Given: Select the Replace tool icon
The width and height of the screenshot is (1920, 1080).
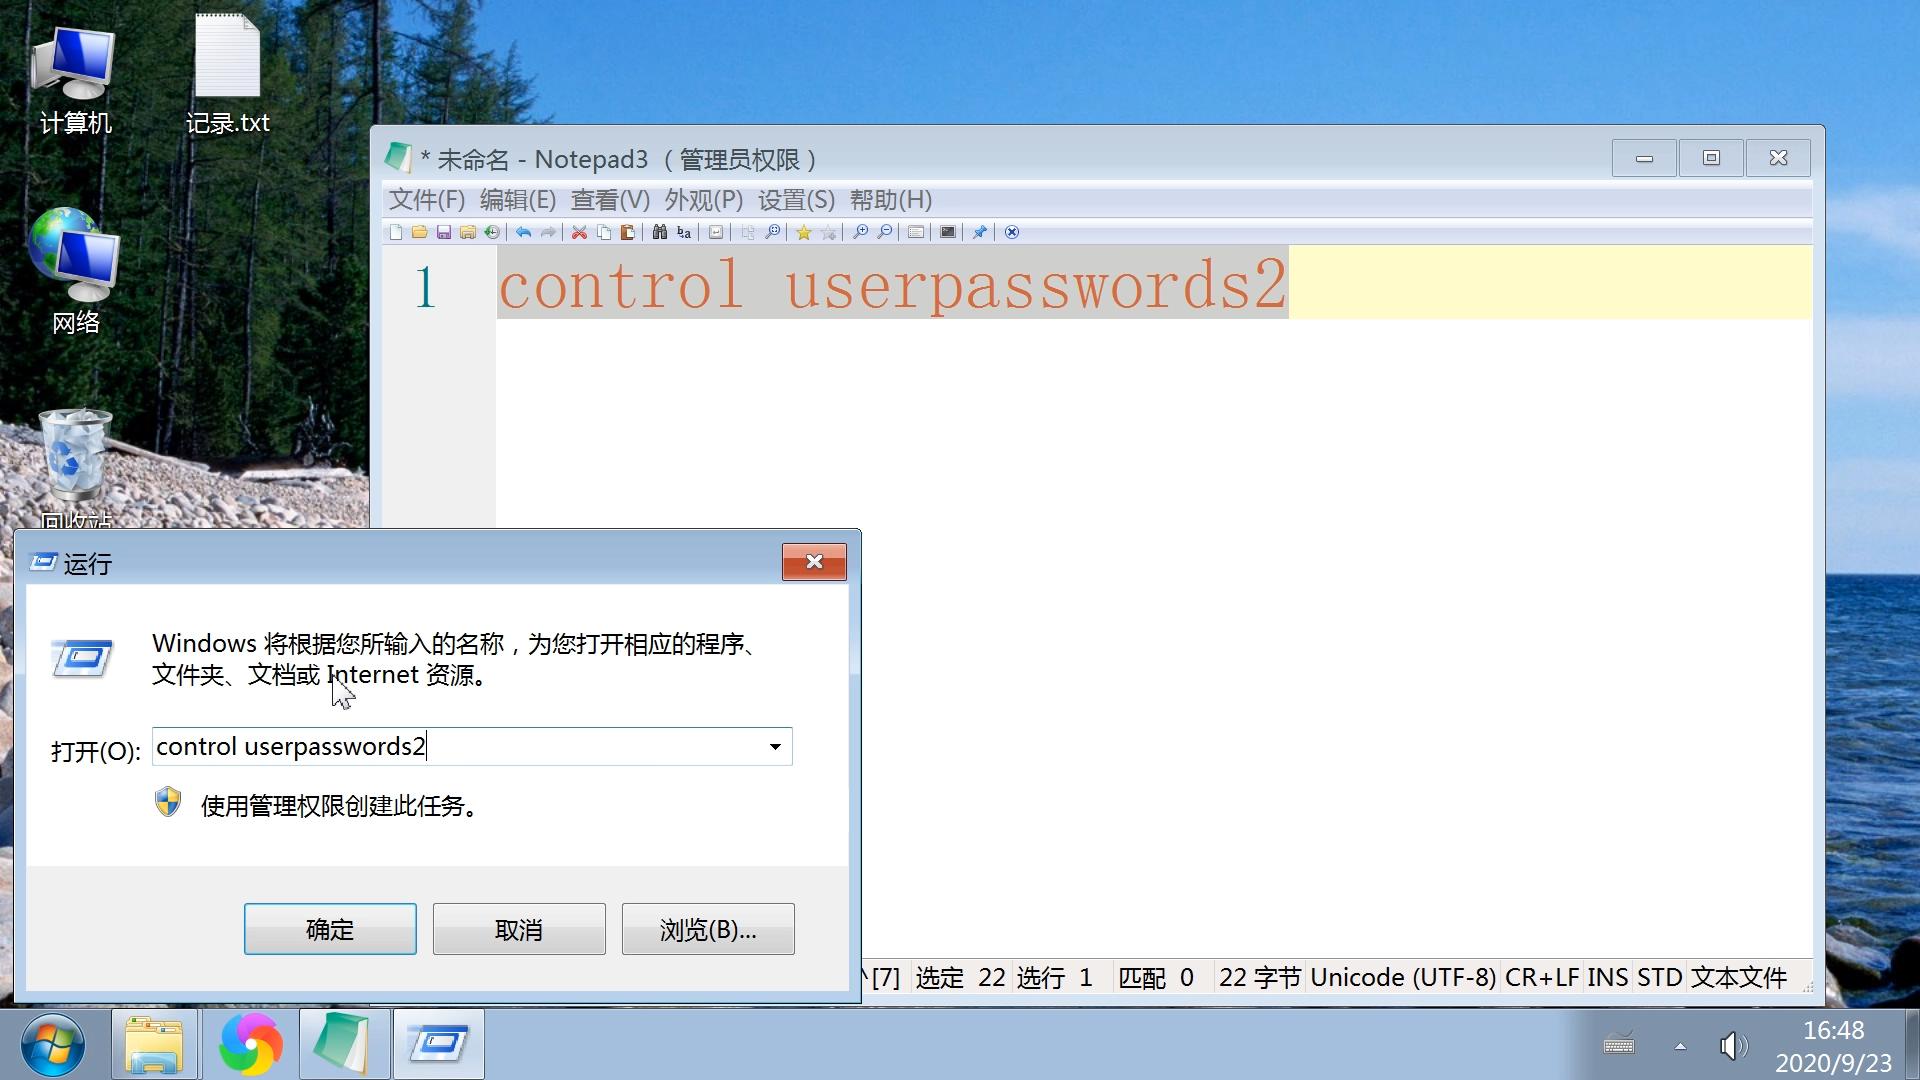Looking at the screenshot, I should point(684,232).
